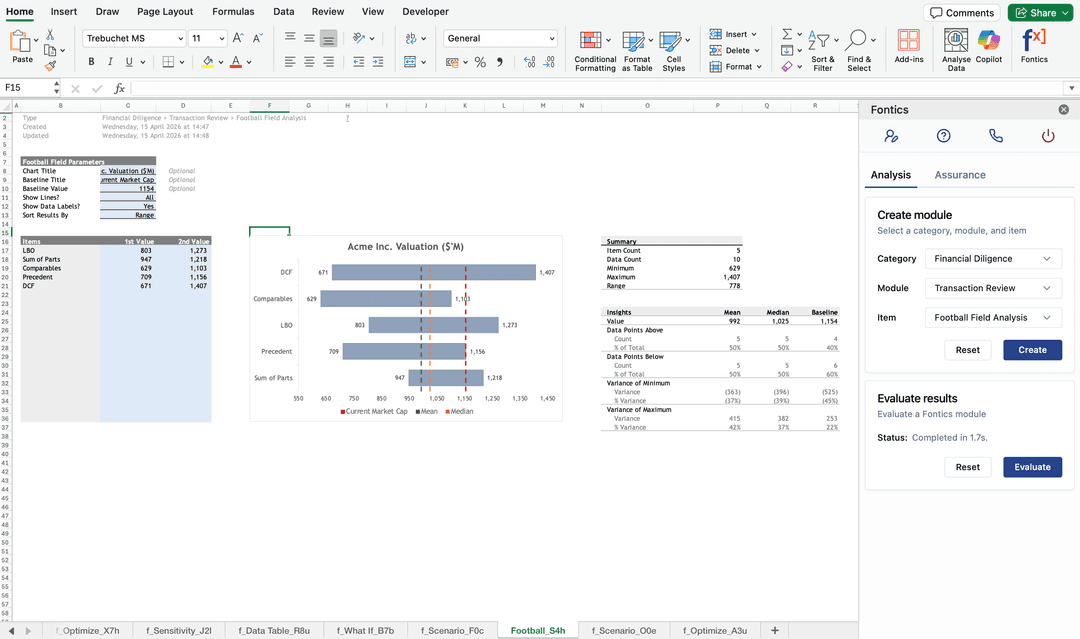Open the Module dropdown Transaction Review
1080x639 pixels.
pyautogui.click(x=993, y=288)
